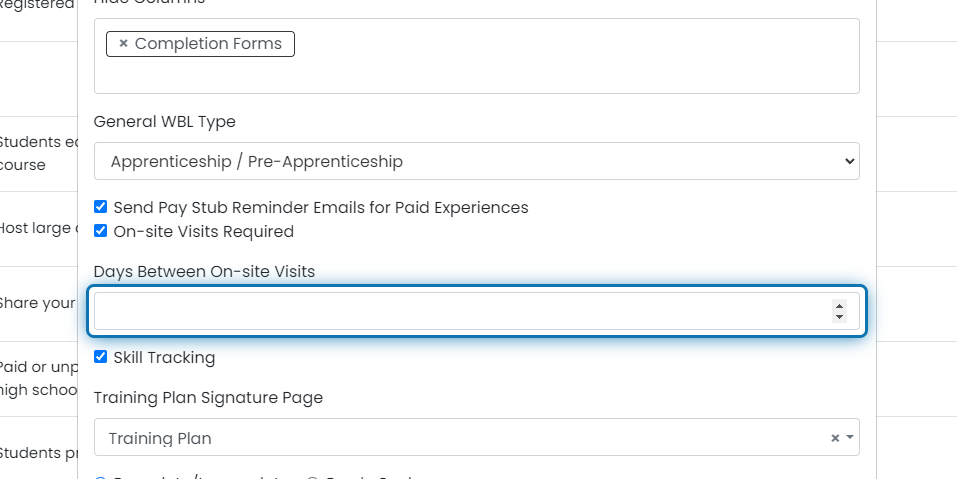The image size is (957, 479).
Task: Click the 'Share your' row behind the dialog
Action: point(38,303)
